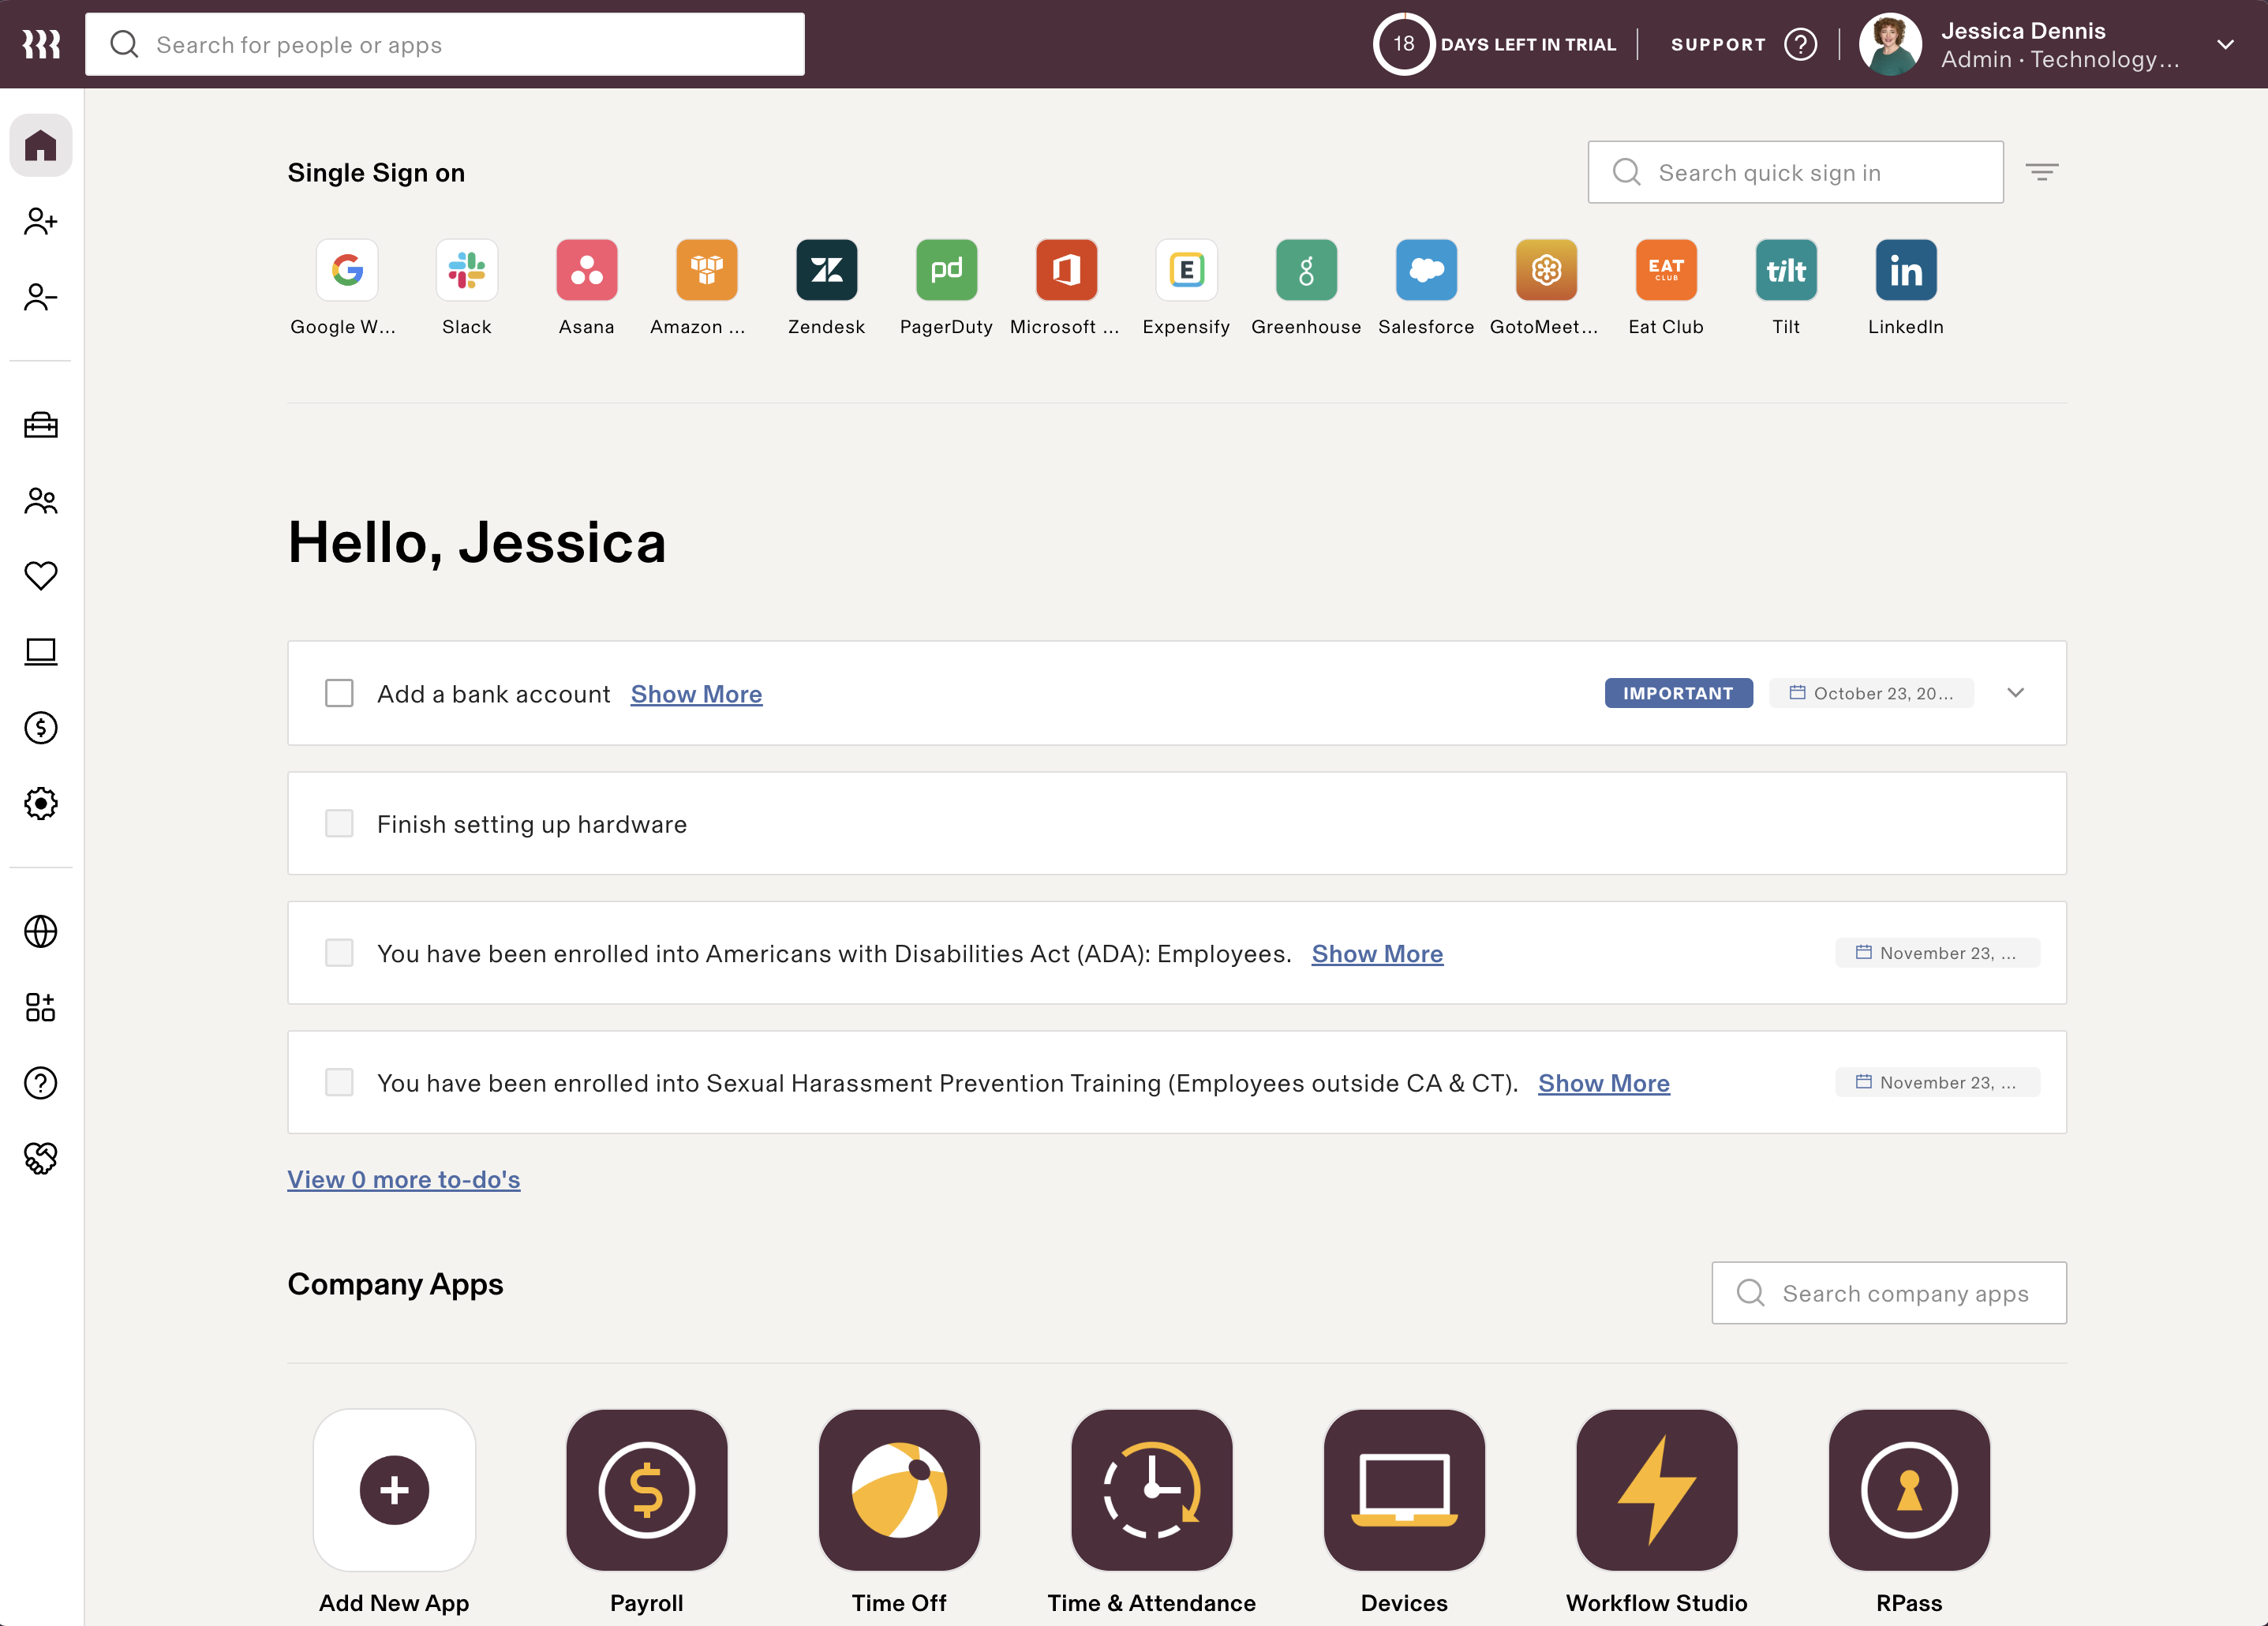Launch Amazon single sign-on app
Image resolution: width=2268 pixels, height=1626 pixels.
click(707, 270)
